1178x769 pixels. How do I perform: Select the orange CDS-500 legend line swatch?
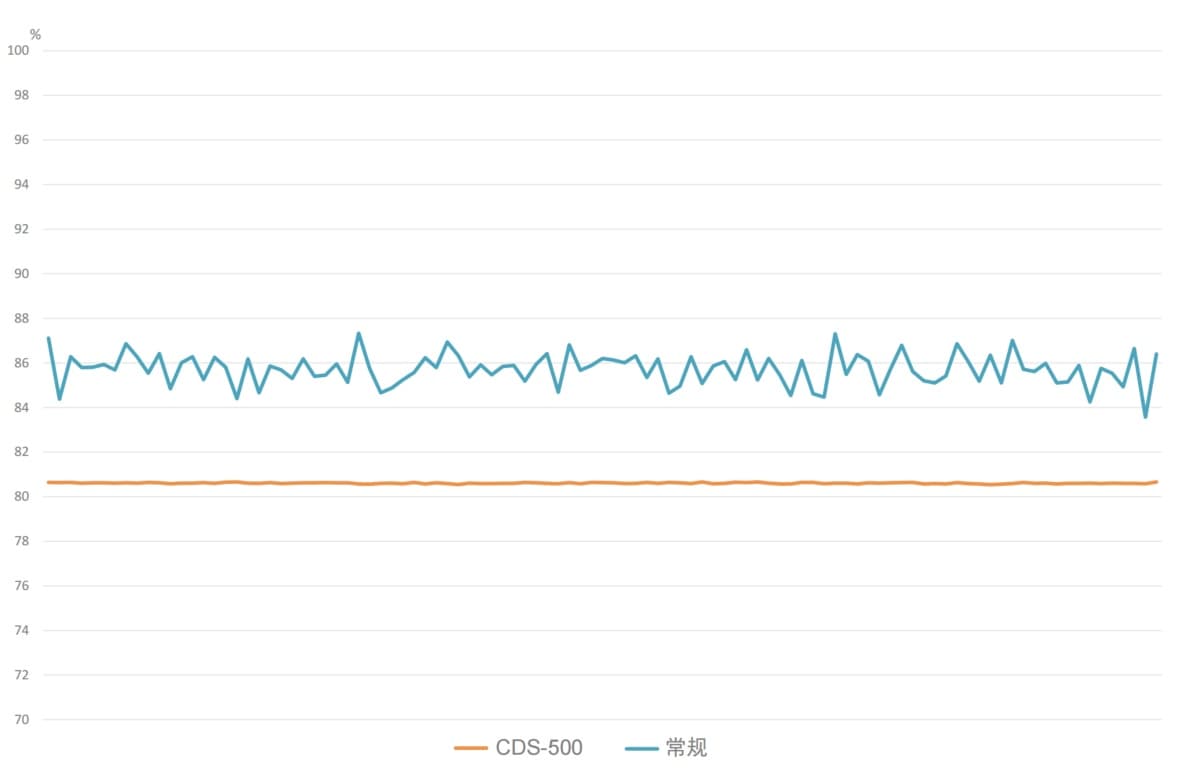(x=471, y=748)
